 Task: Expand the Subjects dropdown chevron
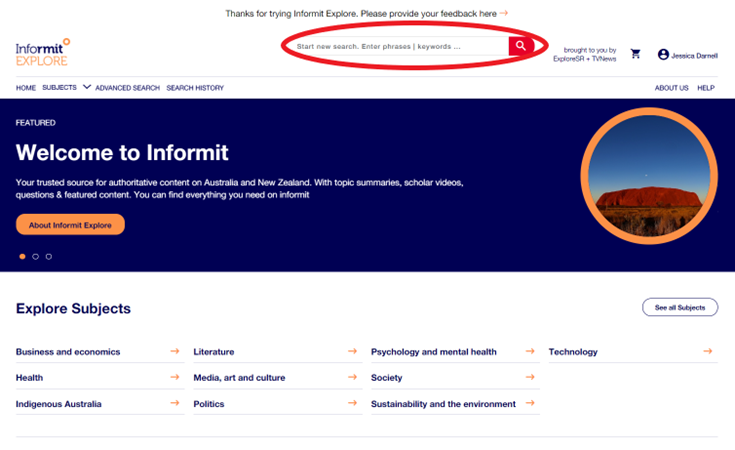pos(87,87)
